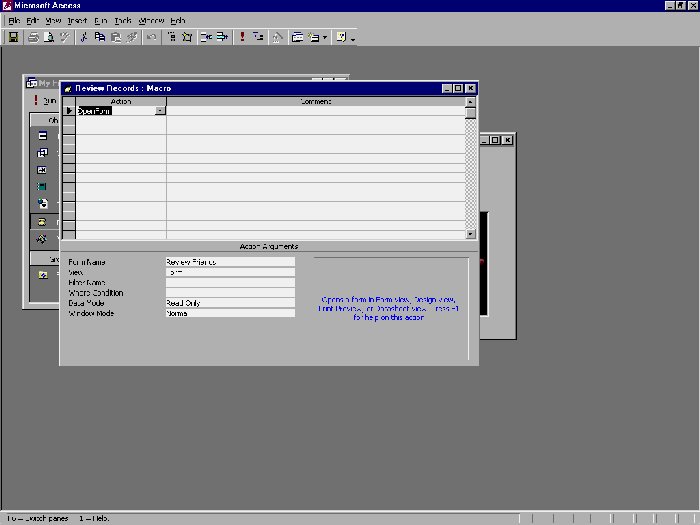The height and width of the screenshot is (525, 700).
Task: Open the Office Assistant dropdown at toolbar end
Action: coord(353,38)
